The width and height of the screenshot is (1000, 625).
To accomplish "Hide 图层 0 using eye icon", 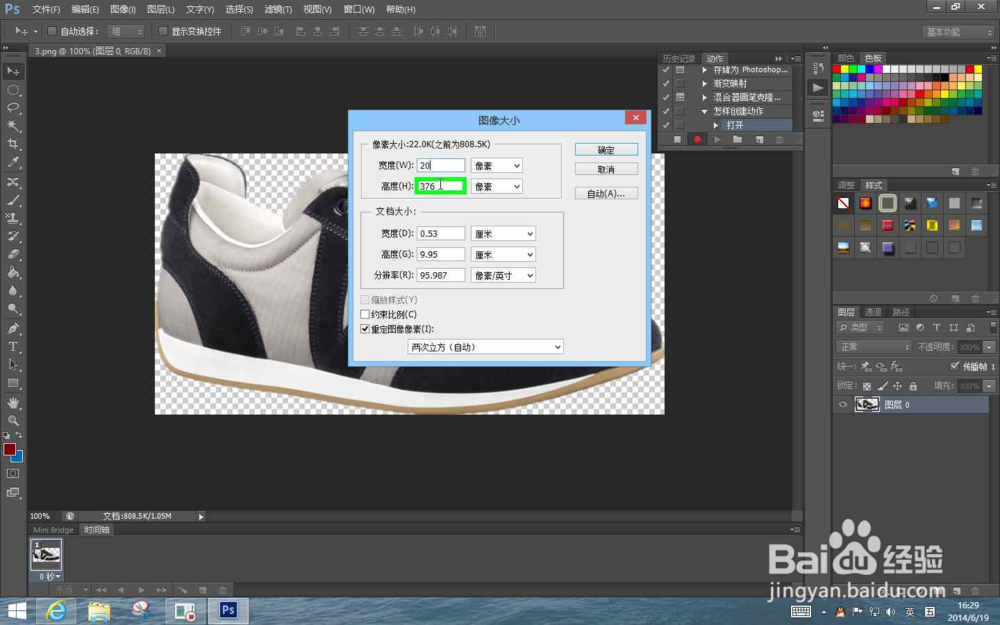I will point(843,404).
